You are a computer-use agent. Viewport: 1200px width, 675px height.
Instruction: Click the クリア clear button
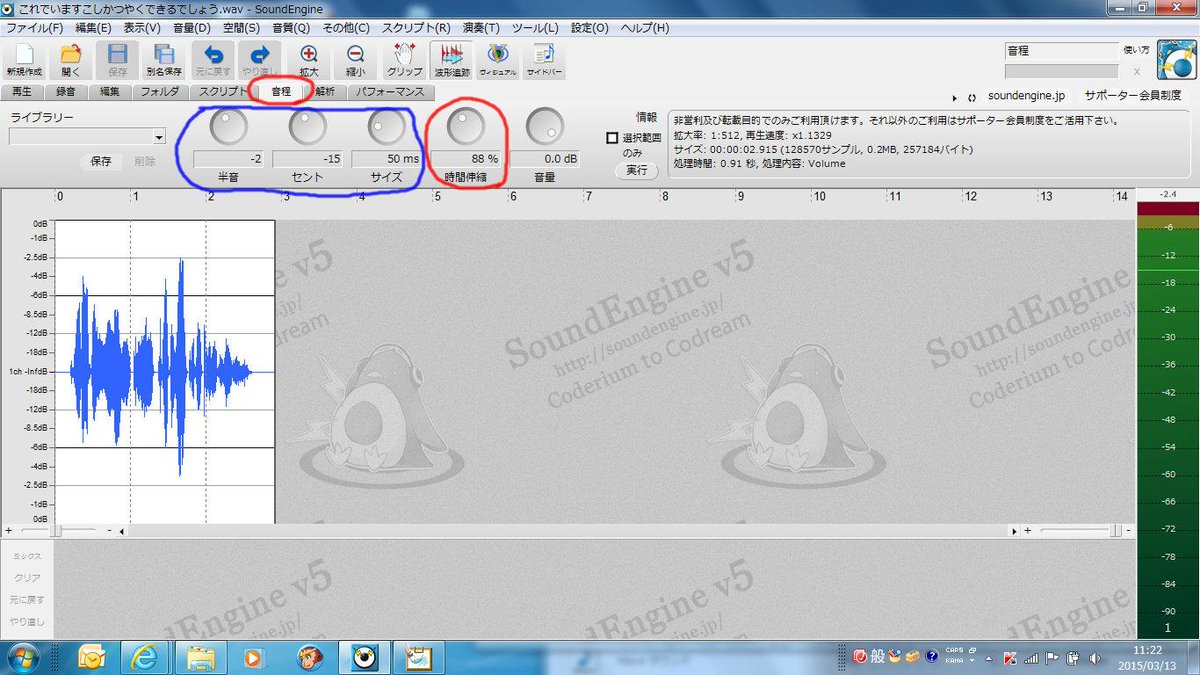pos(27,577)
